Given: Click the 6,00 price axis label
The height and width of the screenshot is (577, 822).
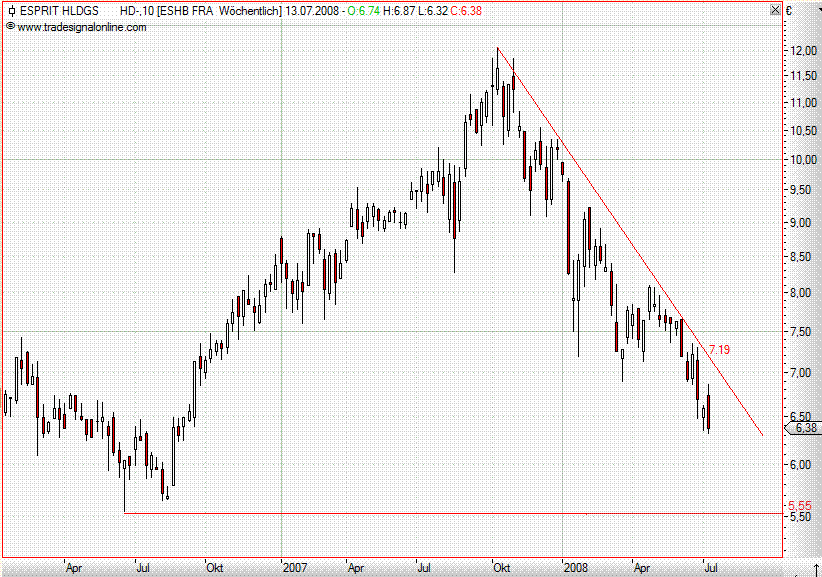Looking at the screenshot, I should (x=803, y=465).
